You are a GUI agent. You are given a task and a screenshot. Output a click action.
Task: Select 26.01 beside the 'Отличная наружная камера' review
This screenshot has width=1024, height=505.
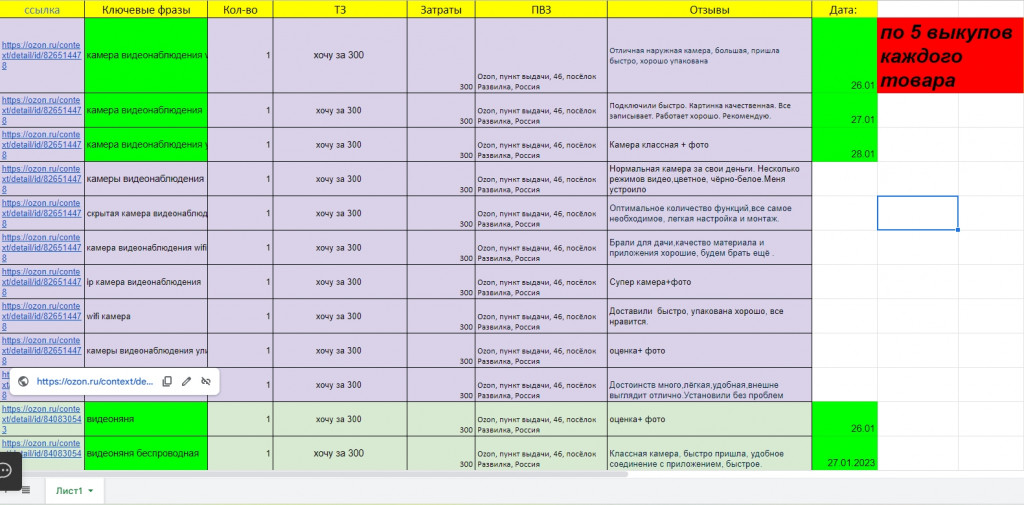point(844,56)
